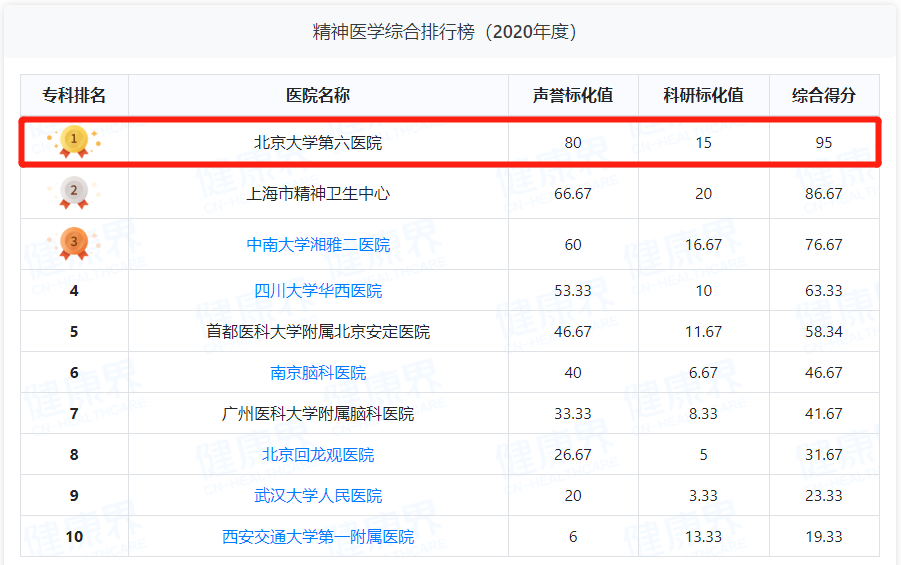
Task: Select the 科研标化值 column header
Action: [703, 95]
